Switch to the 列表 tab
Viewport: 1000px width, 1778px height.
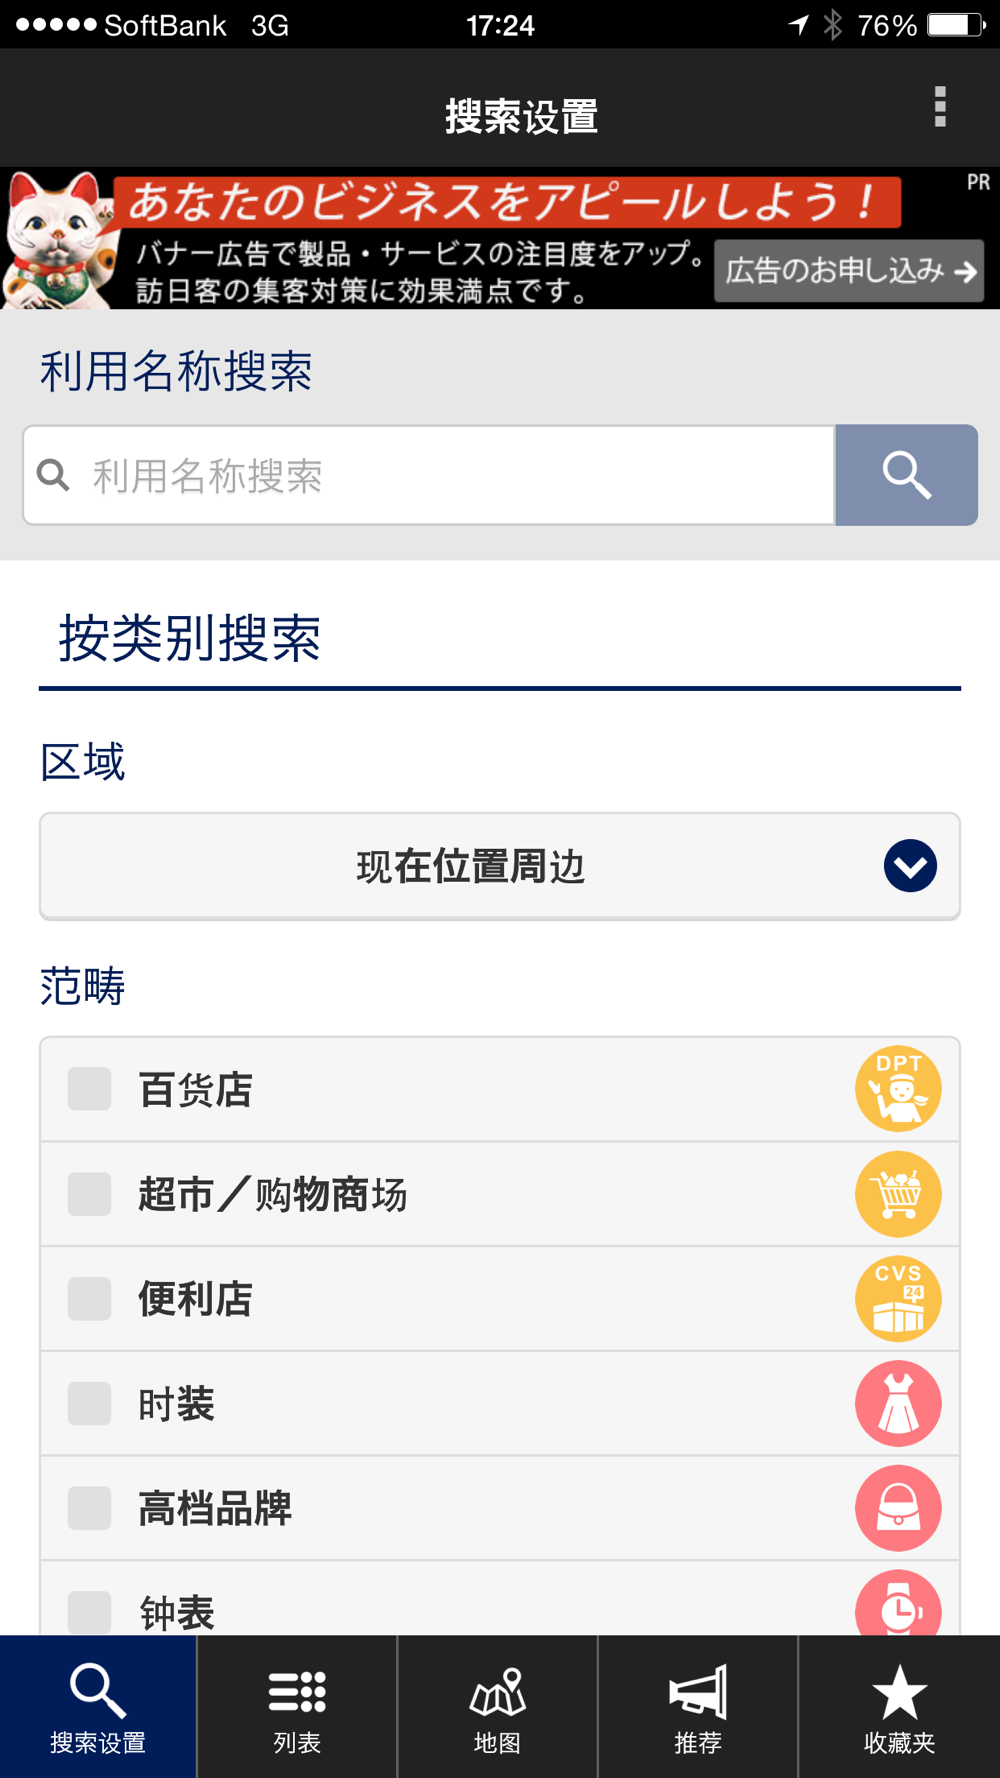[x=297, y=1707]
